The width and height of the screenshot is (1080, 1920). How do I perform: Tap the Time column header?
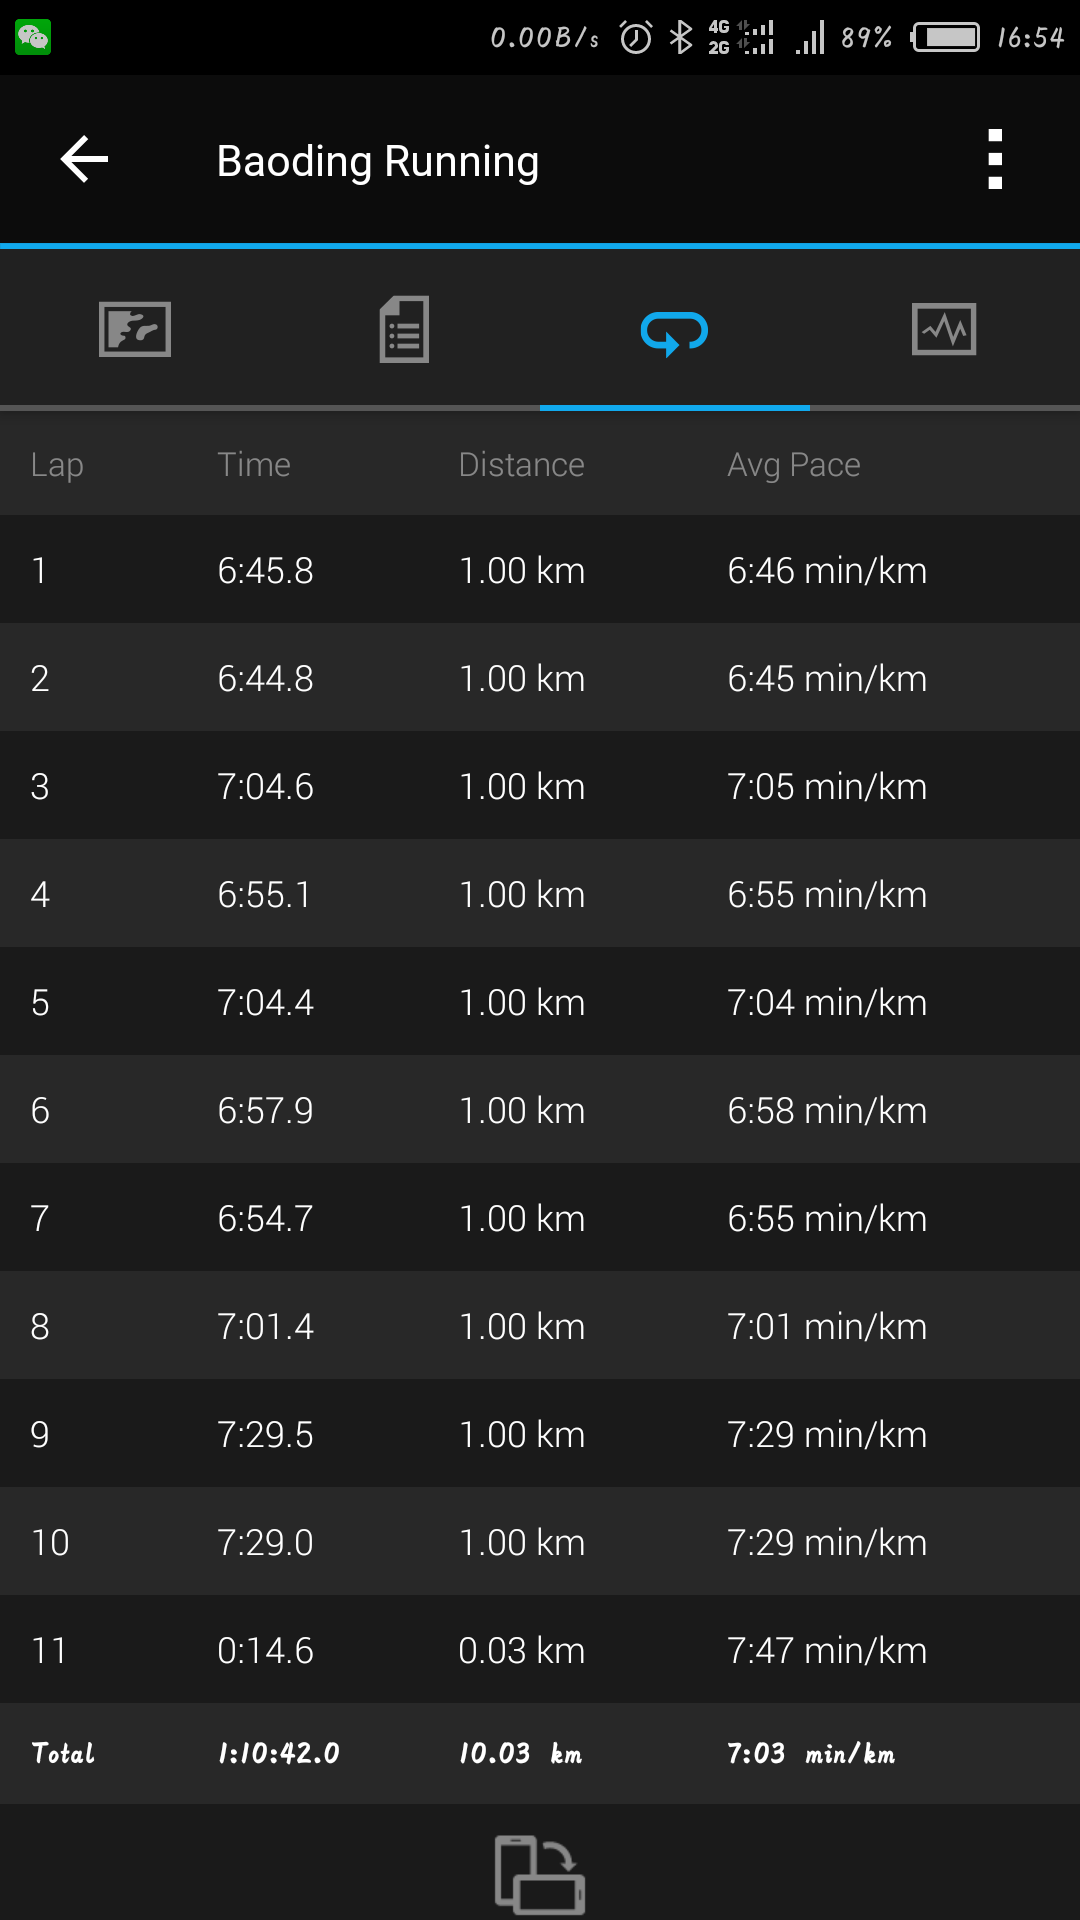254,465
